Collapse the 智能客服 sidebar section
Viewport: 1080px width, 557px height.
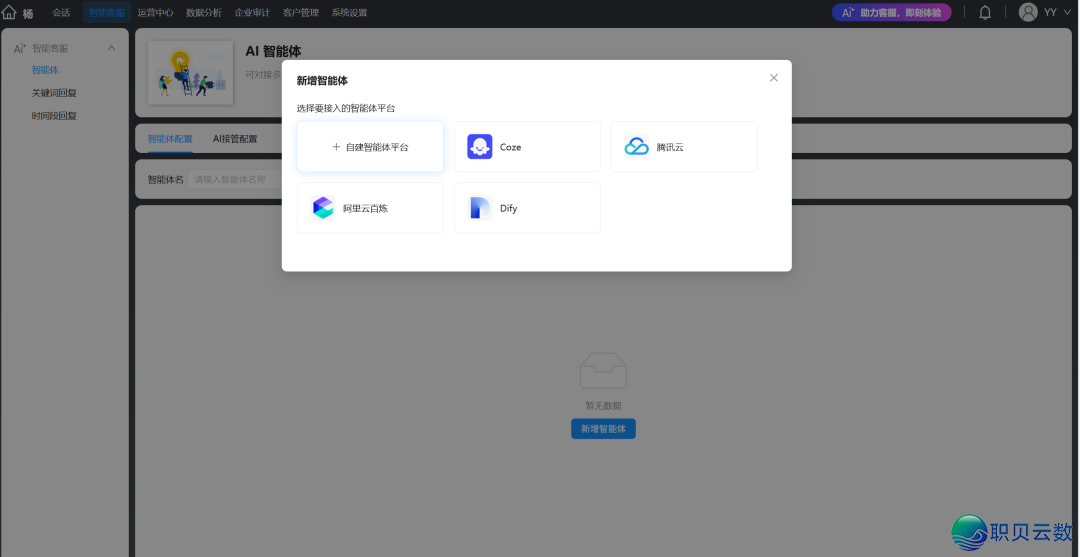pos(112,48)
